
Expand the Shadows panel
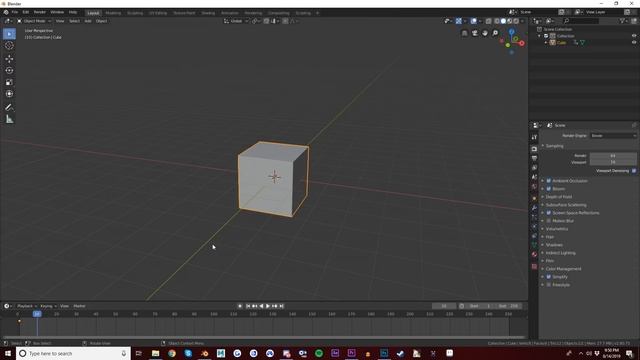(x=553, y=245)
